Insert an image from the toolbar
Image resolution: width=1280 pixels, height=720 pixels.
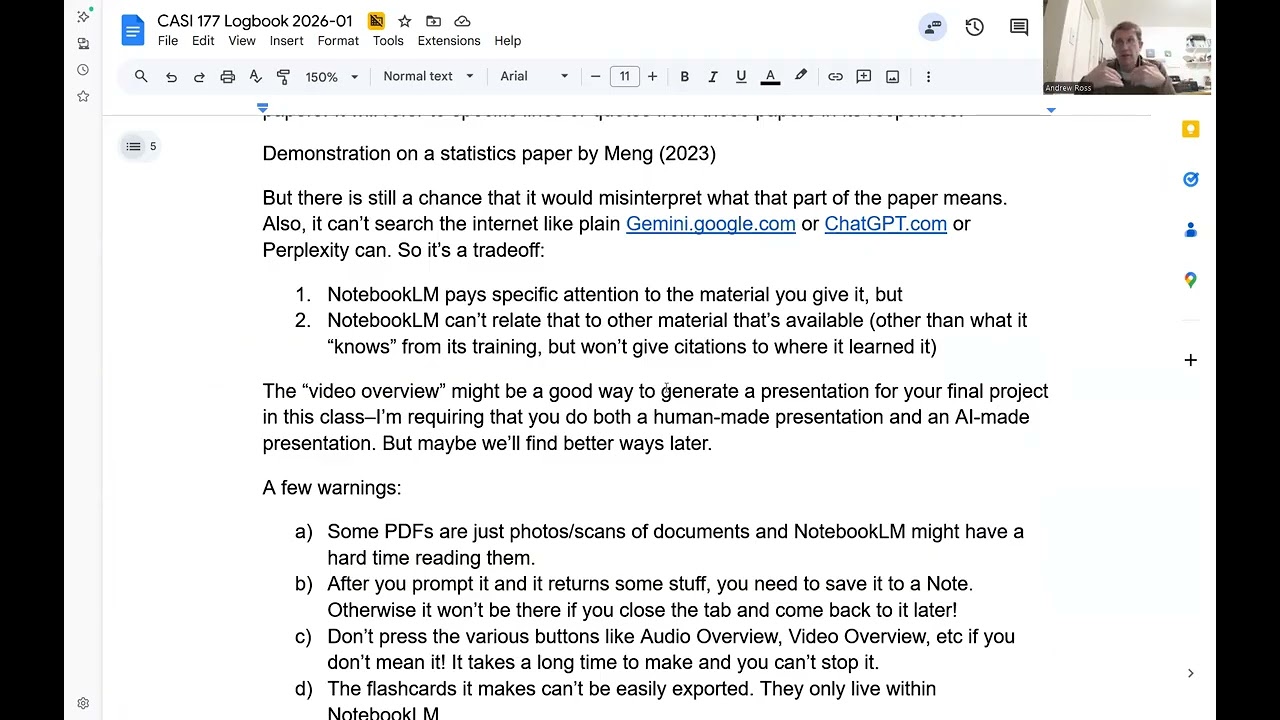tap(892, 76)
